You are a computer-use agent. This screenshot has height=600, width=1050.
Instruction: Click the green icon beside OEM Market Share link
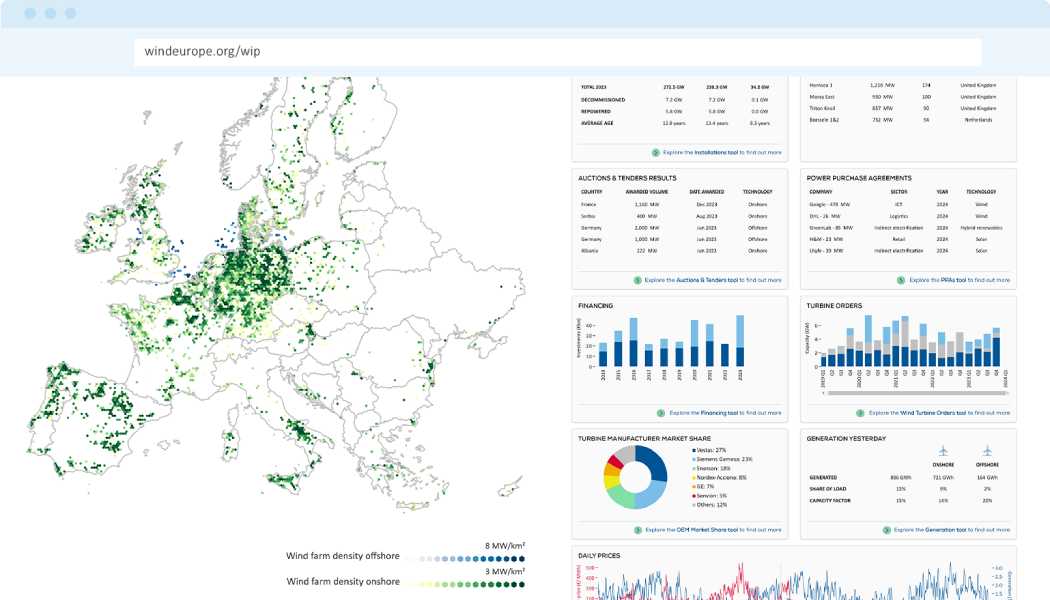638,530
